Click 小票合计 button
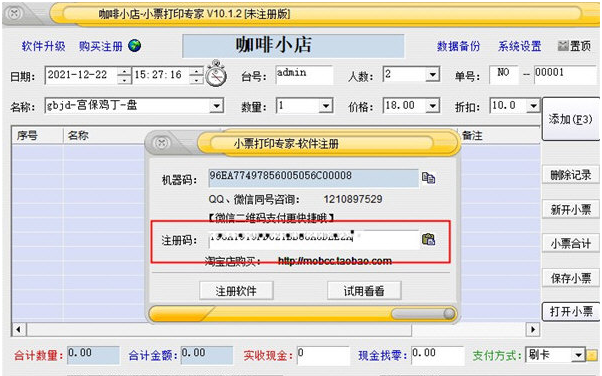This screenshot has height=376, width=602. coord(571,243)
